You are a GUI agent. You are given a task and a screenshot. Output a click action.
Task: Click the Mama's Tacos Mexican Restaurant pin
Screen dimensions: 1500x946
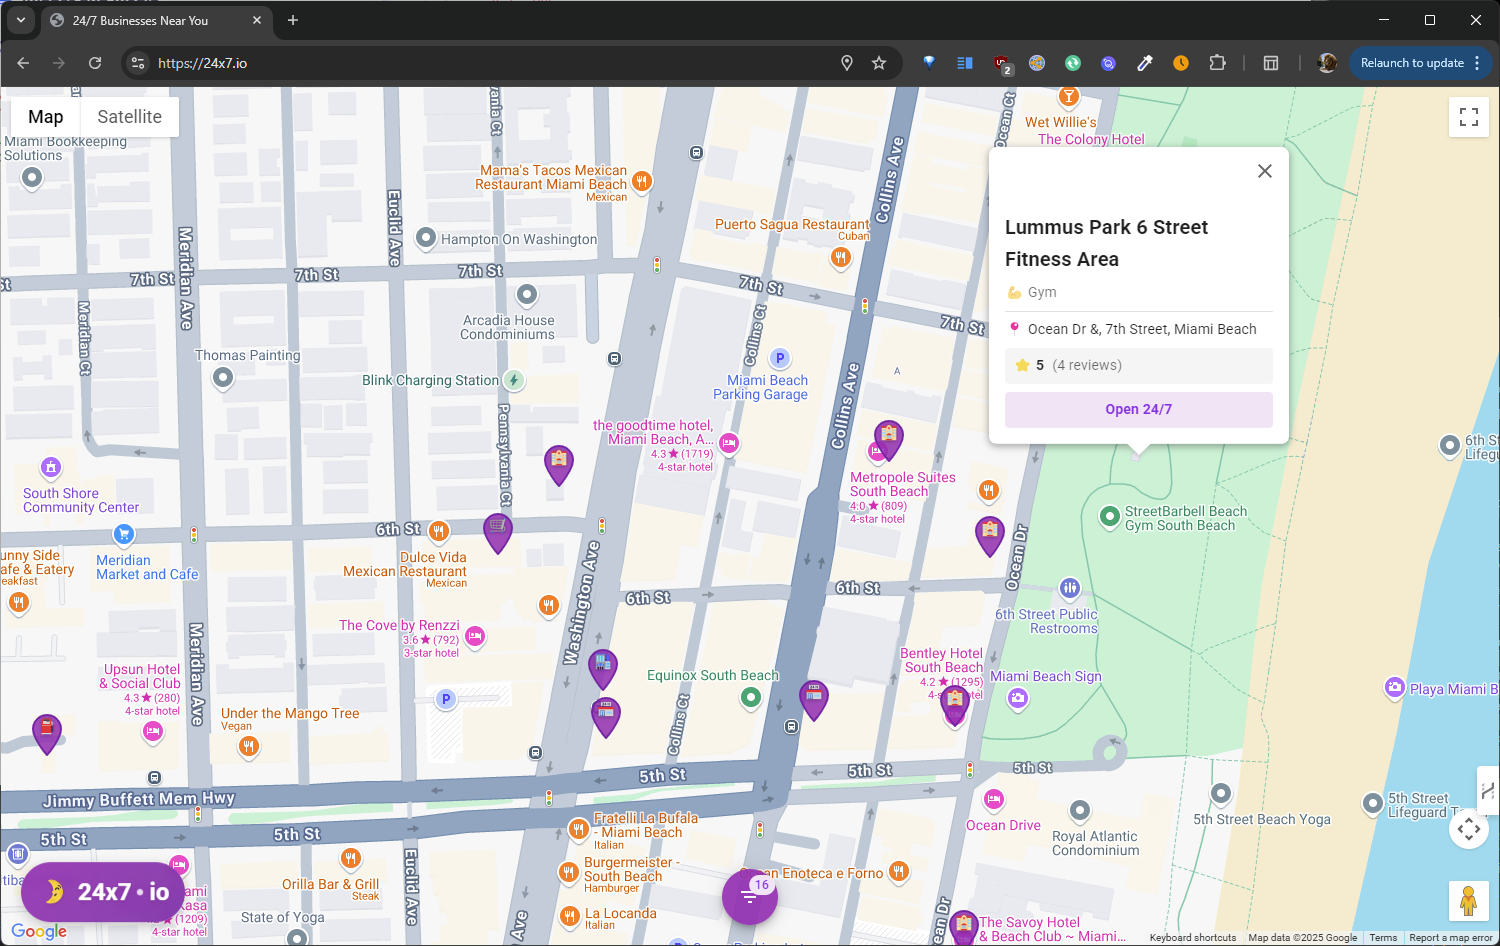click(642, 181)
